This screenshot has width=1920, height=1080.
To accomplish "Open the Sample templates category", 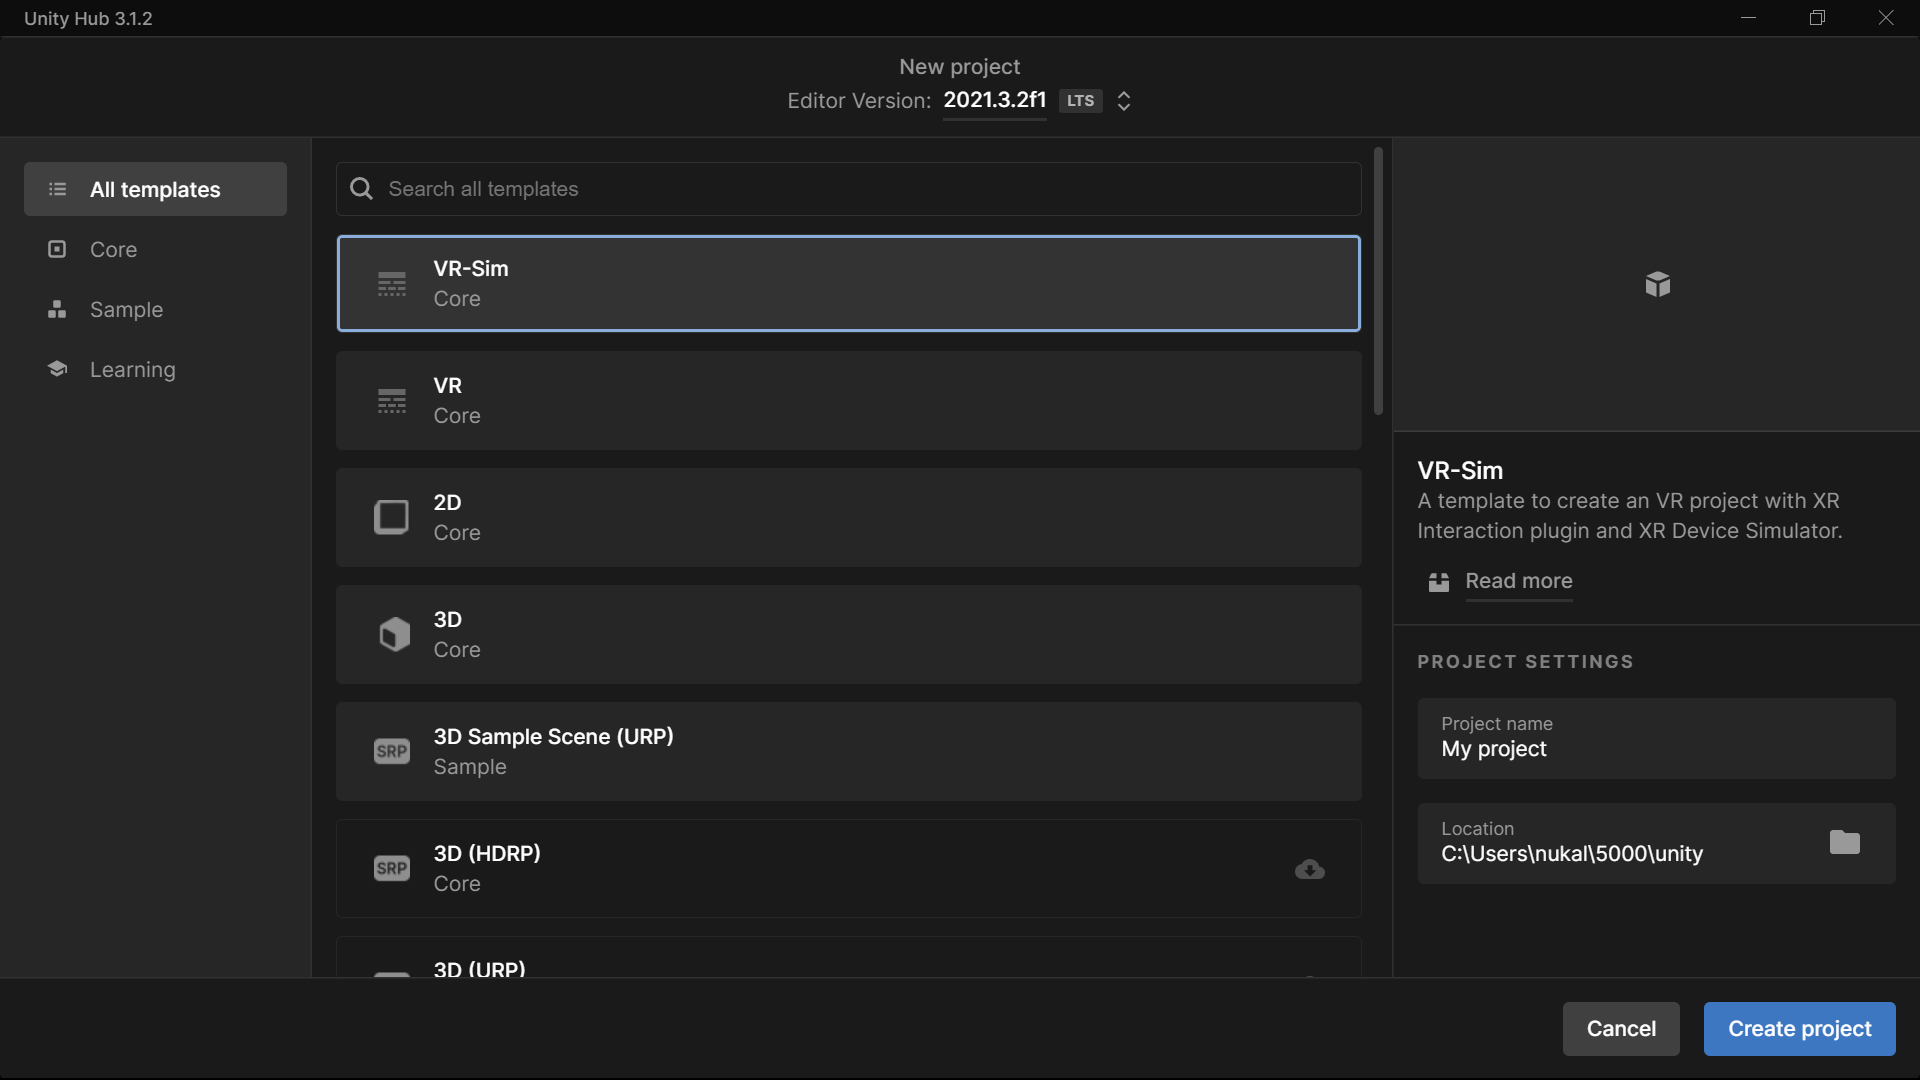I will click(126, 309).
